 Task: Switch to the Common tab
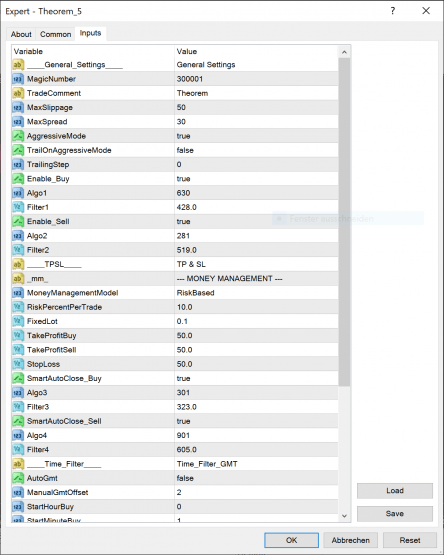(x=56, y=34)
